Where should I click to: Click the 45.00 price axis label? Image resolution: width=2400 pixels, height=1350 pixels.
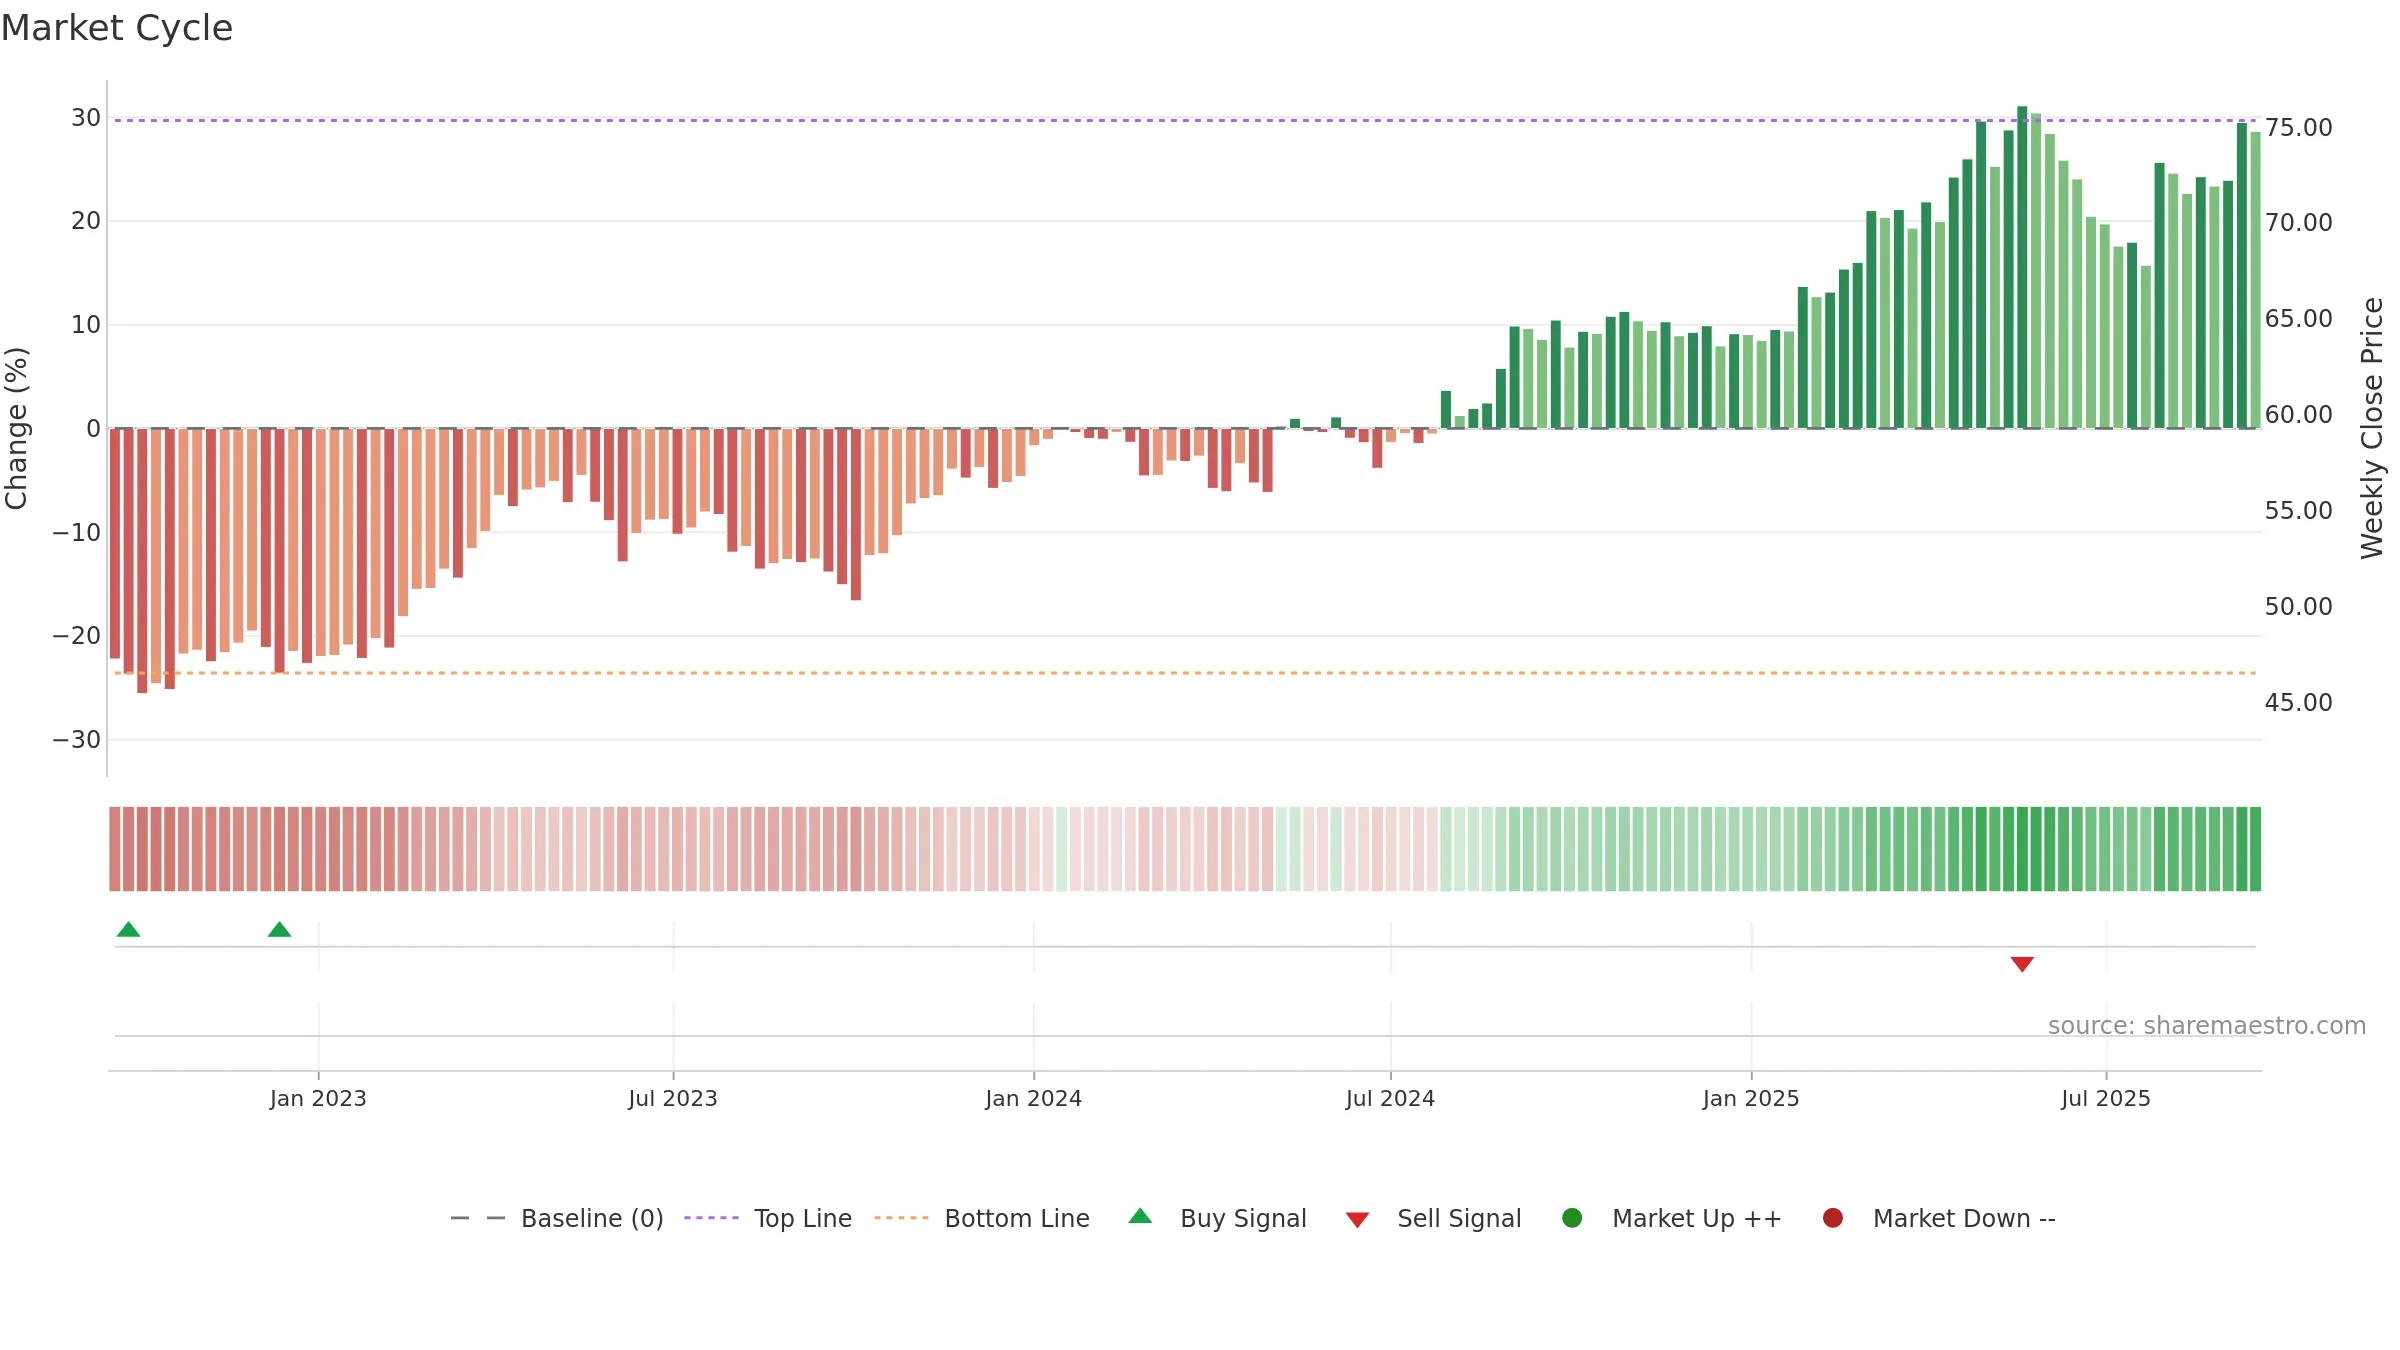2298,703
